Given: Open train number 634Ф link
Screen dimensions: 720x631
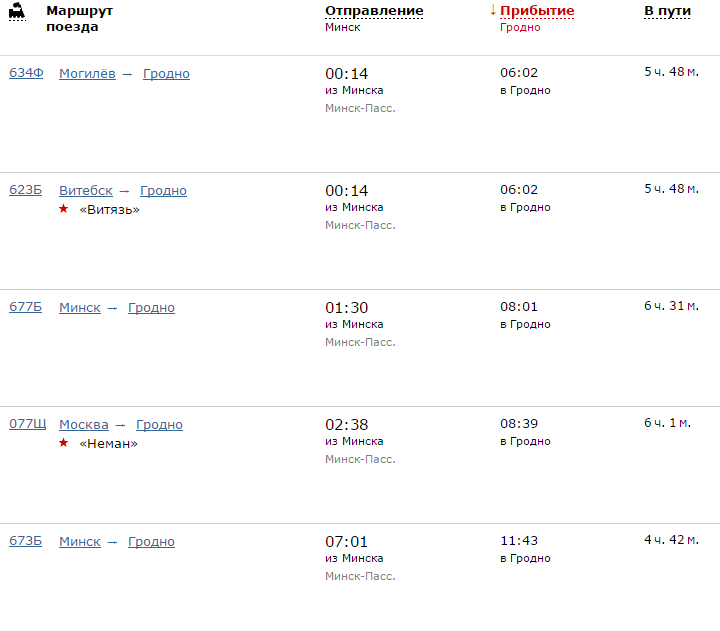Looking at the screenshot, I should pyautogui.click(x=26, y=74).
